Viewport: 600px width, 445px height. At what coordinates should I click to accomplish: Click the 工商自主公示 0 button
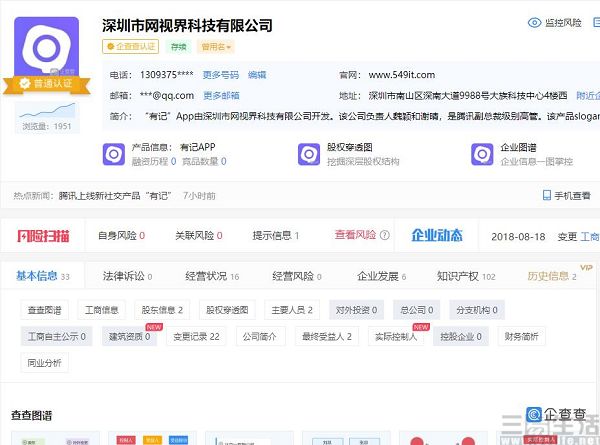pos(57,337)
